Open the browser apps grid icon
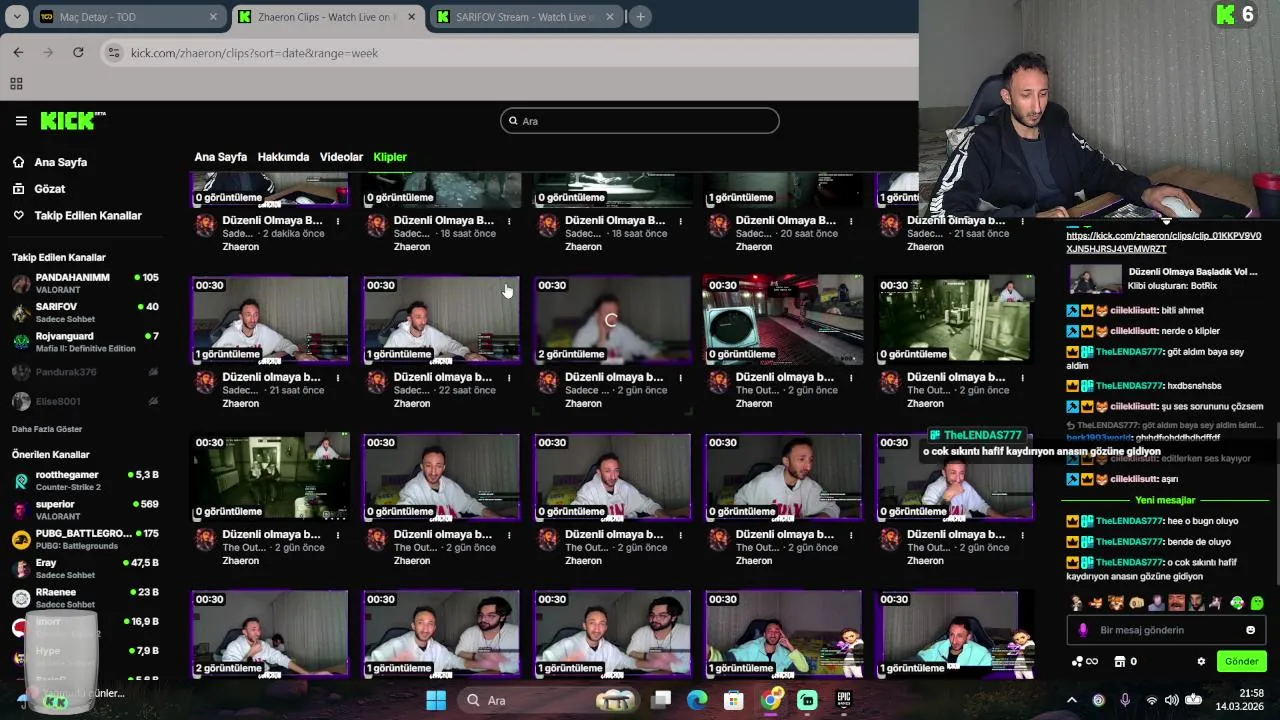This screenshot has height=720, width=1280. [16, 84]
